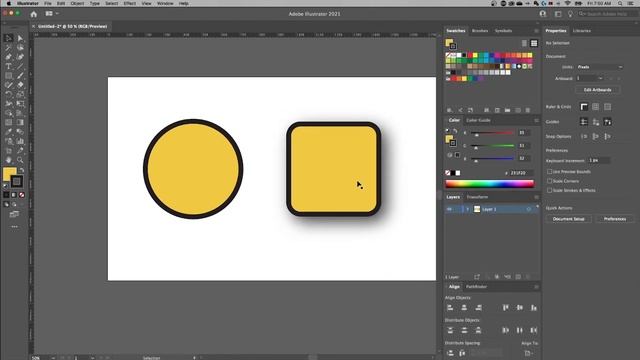The height and width of the screenshot is (360, 640).
Task: Click the color spectrum bar
Action: [x=489, y=184]
